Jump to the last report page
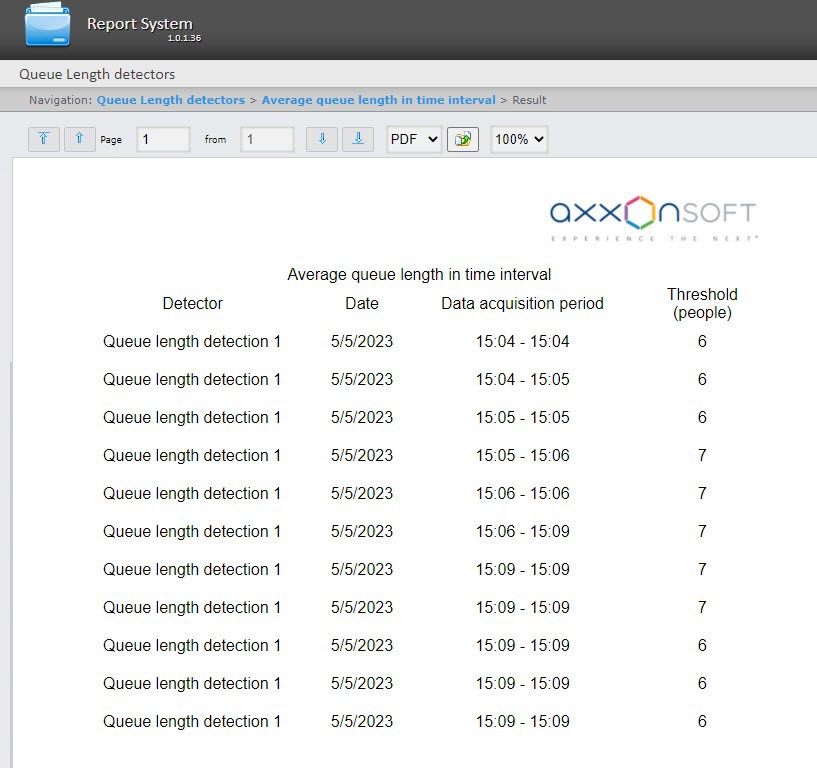The image size is (817, 768). [x=358, y=139]
